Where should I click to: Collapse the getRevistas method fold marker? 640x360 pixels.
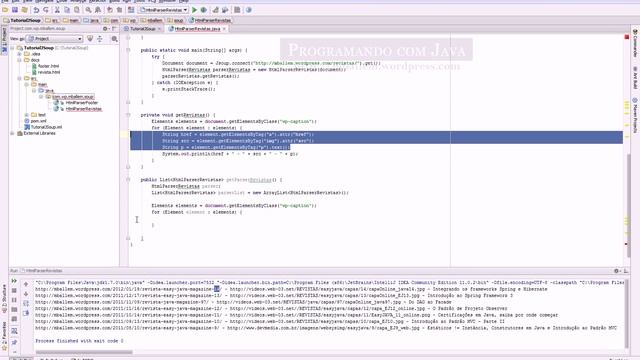pos(128,115)
